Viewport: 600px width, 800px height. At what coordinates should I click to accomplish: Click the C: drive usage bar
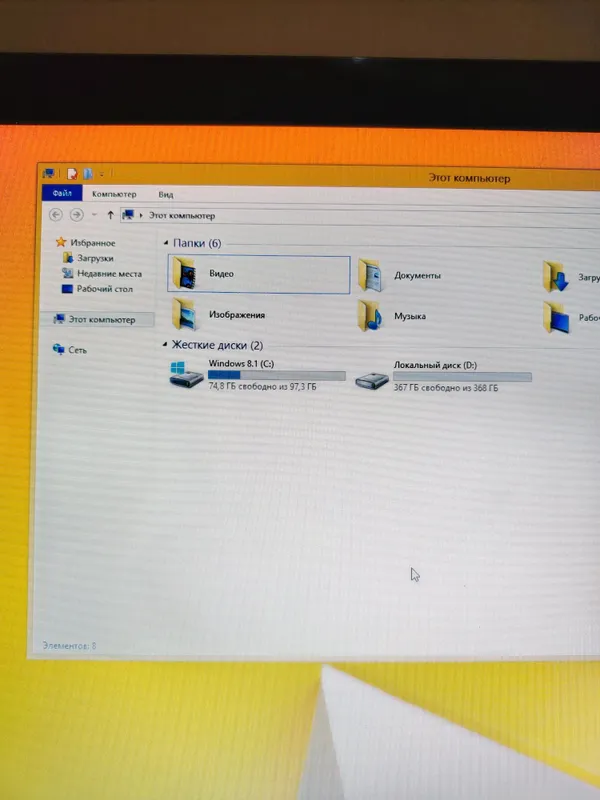277,376
